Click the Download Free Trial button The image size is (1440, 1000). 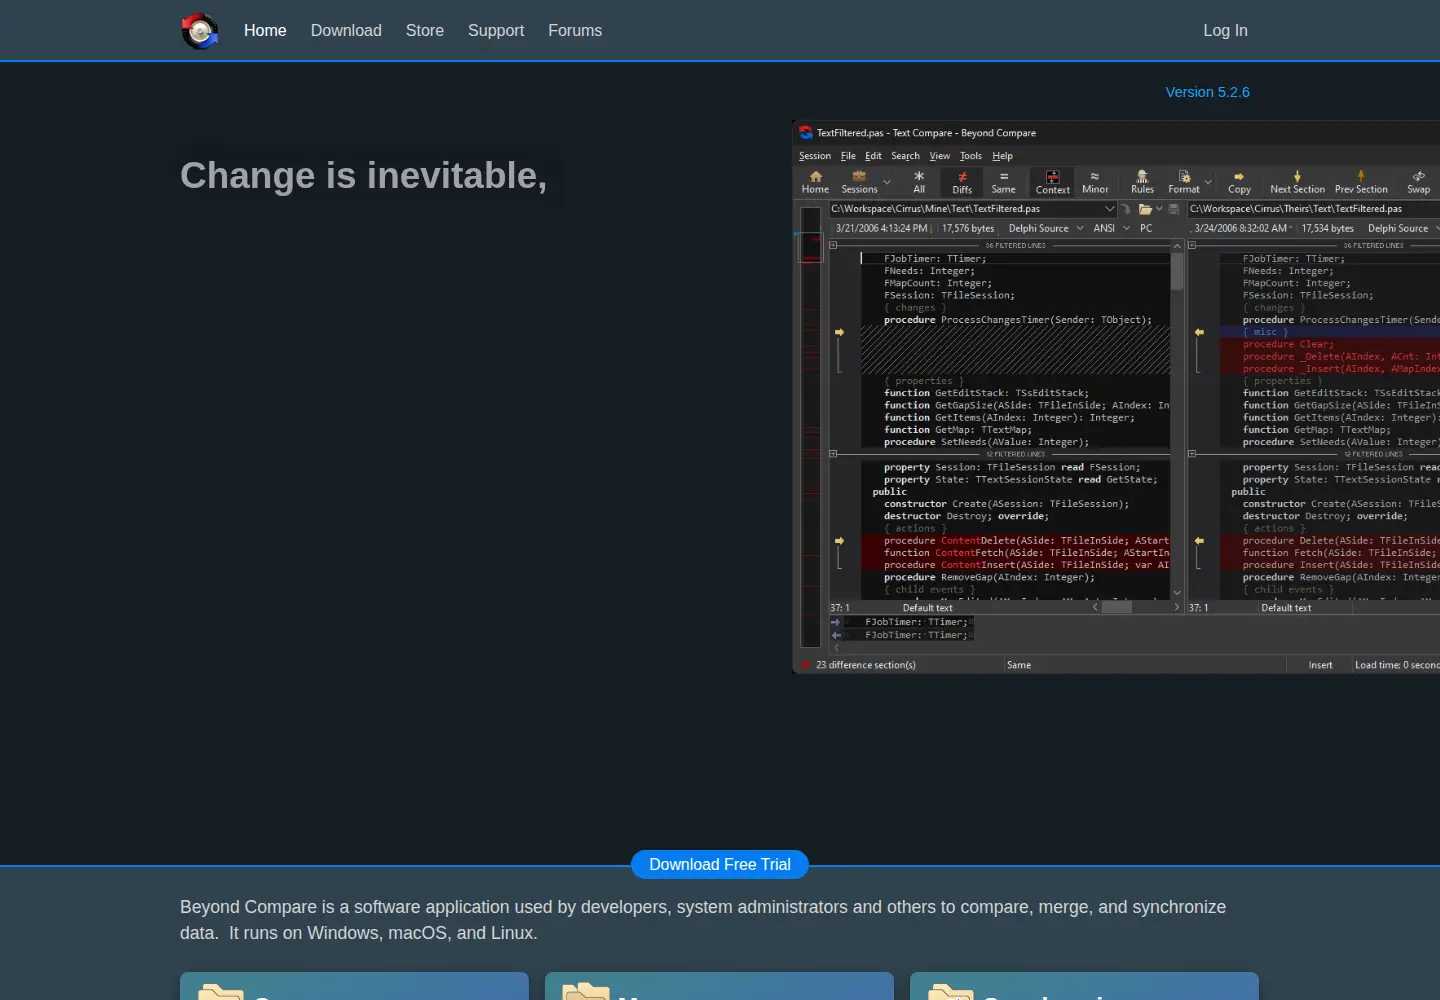[x=720, y=865]
